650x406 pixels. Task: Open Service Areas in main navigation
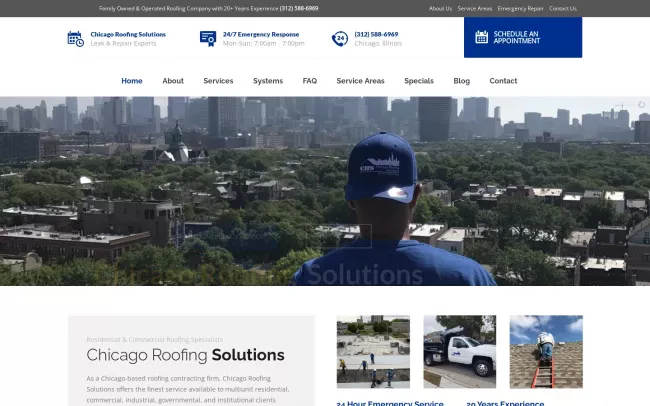[x=360, y=81]
